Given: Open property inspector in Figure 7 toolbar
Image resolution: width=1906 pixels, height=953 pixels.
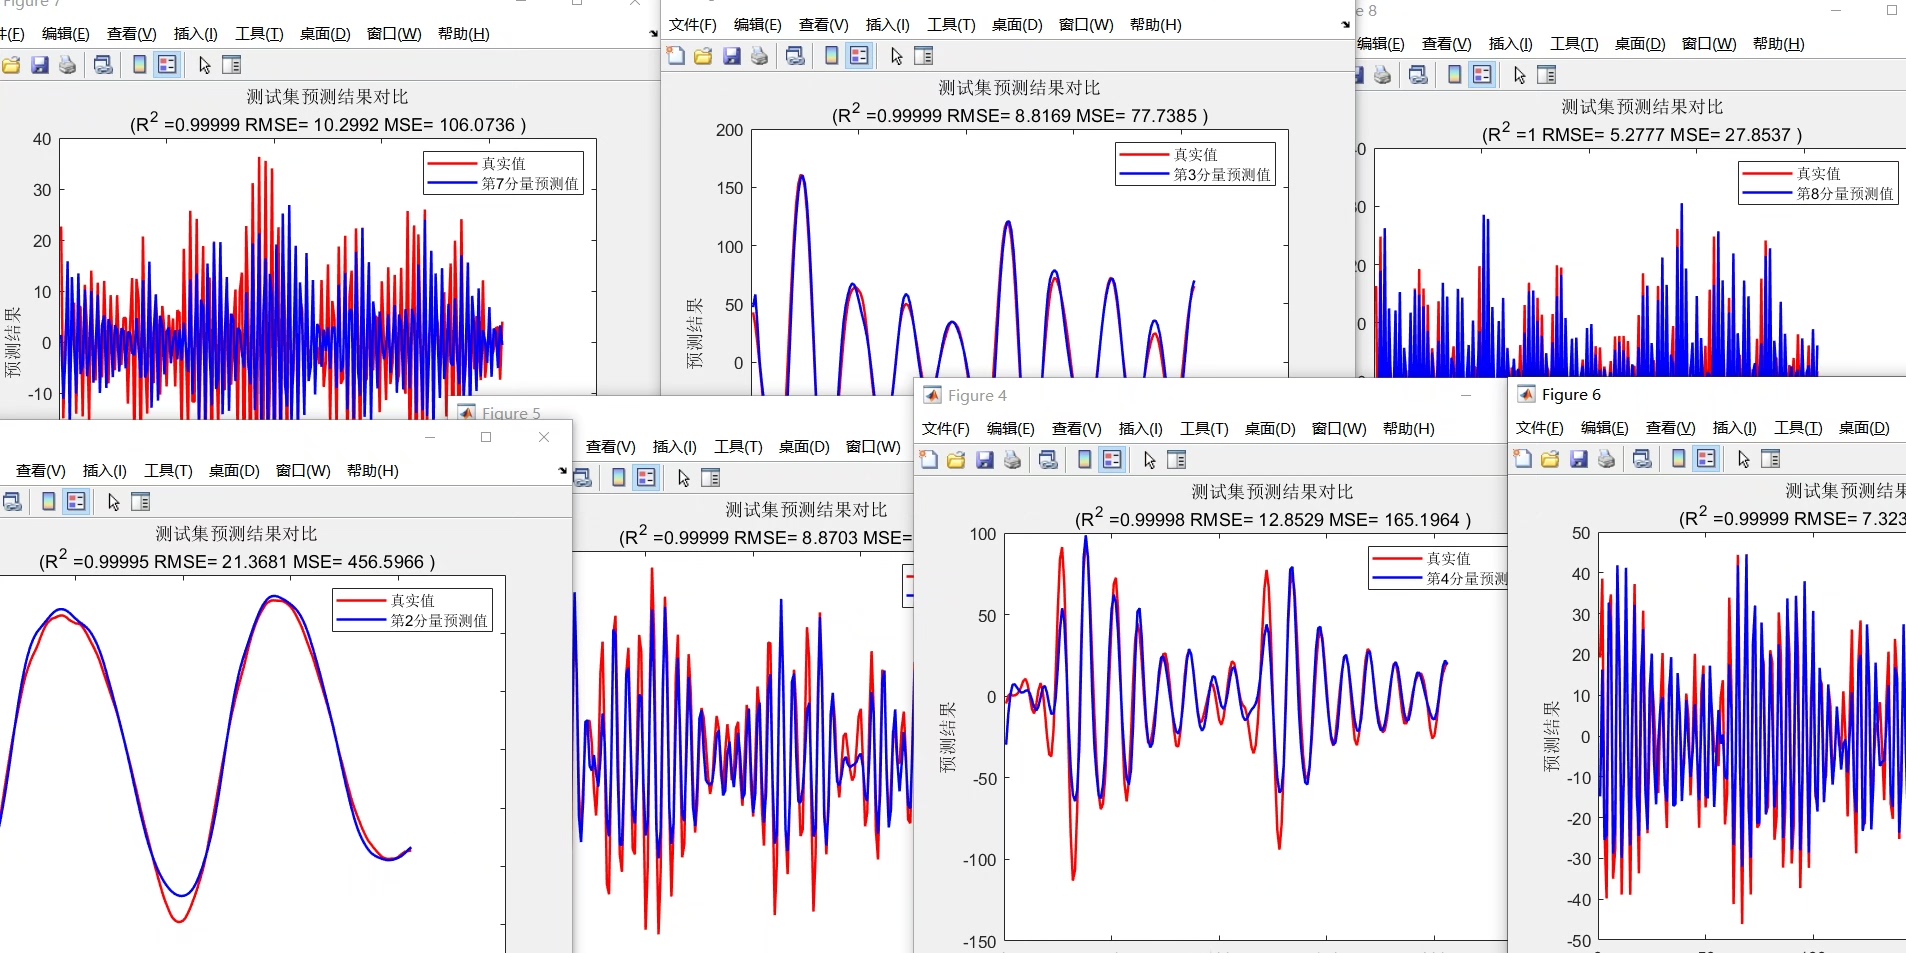Looking at the screenshot, I should 231,65.
